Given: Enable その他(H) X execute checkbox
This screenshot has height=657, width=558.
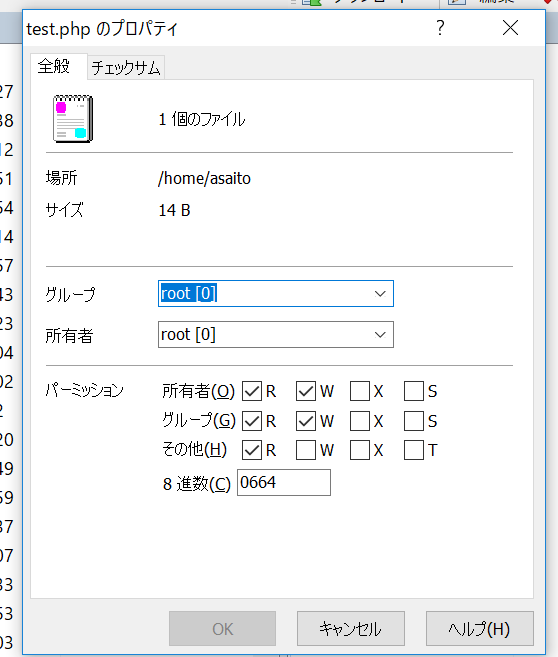Looking at the screenshot, I should click(360, 450).
